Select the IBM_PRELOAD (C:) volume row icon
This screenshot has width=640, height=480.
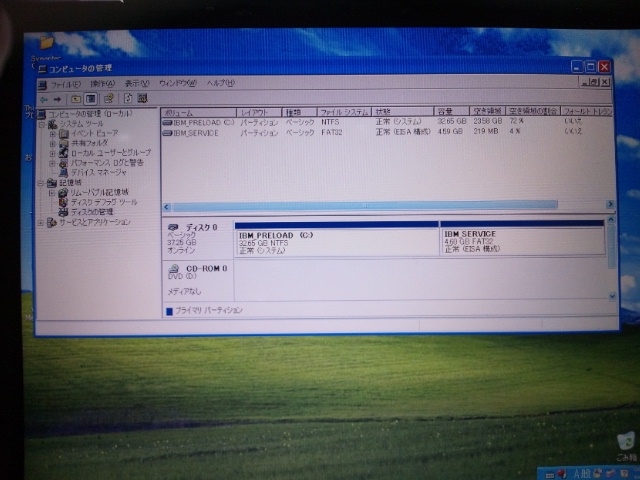[167, 122]
